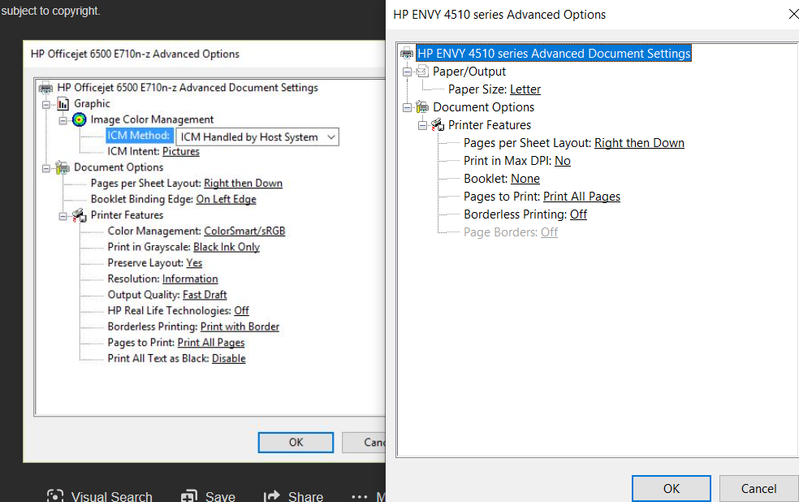Click ENVY Pages per Sheet Layout value
The image size is (799, 502).
coord(639,143)
